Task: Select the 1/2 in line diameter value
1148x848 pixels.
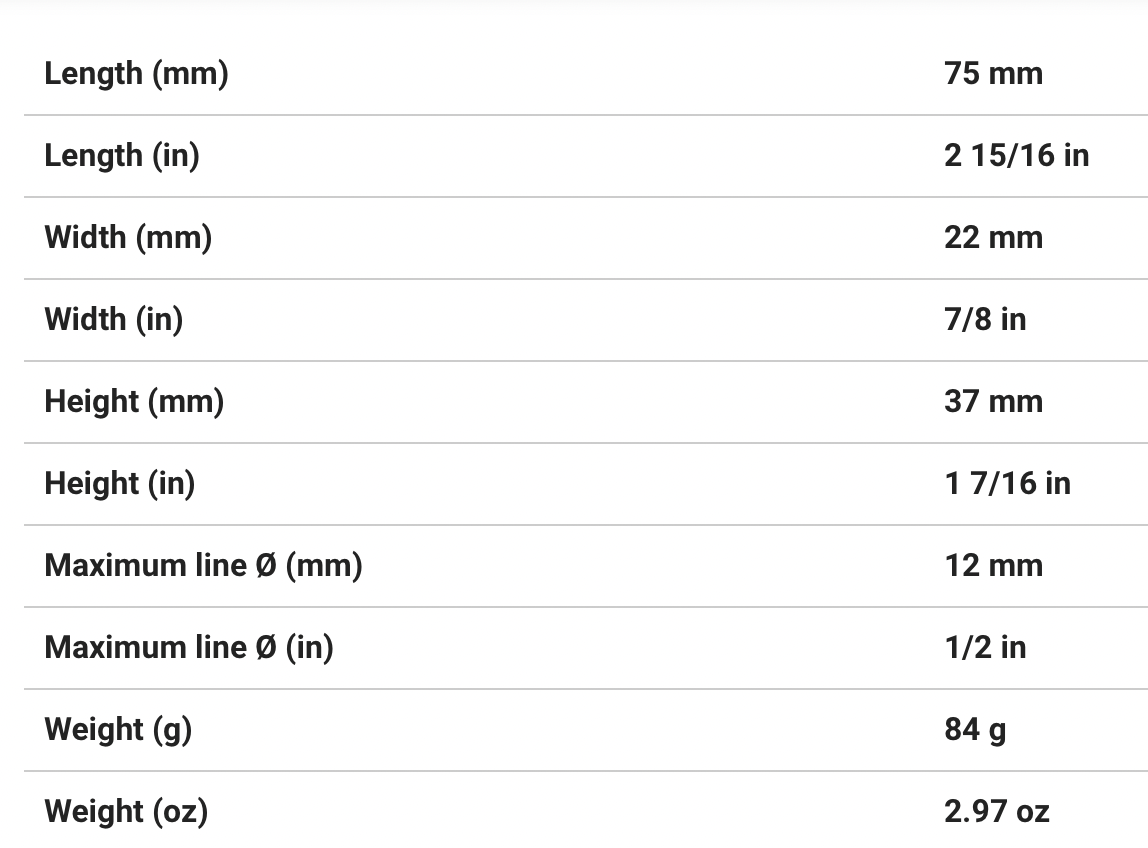Action: point(985,648)
